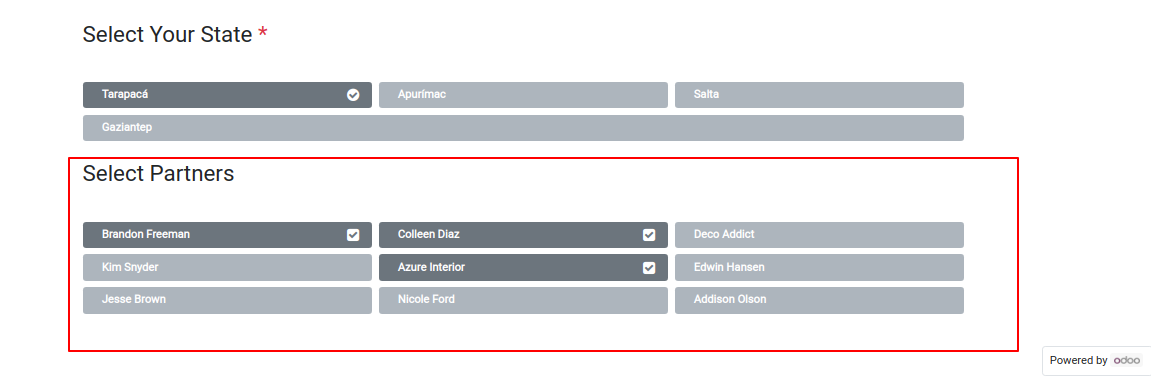Tick the Jesse Brown partner option
This screenshot has height=378, width=1151.
[228, 300]
